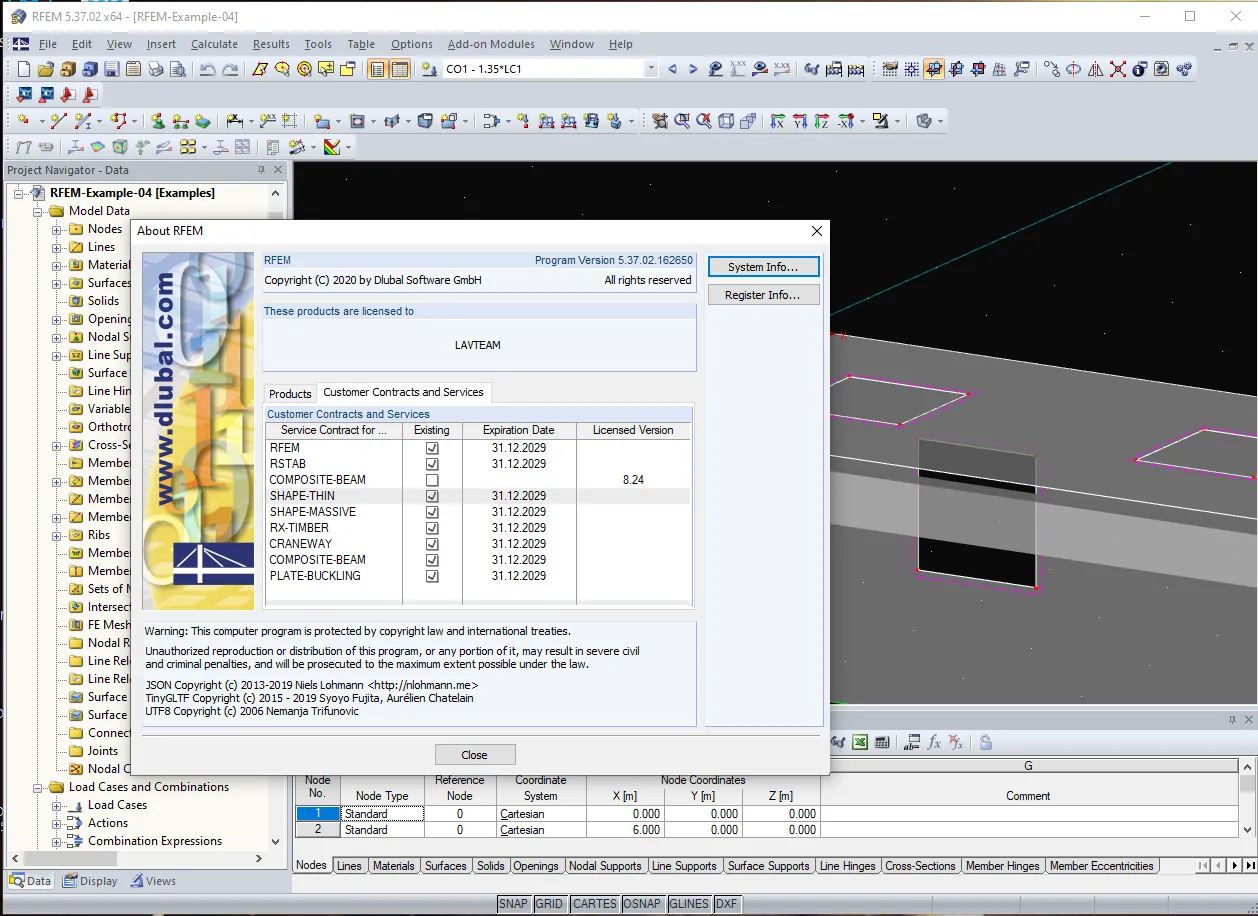Screen dimensions: 1258x916
Task: Select the Joints item in the navigator tree
Action: [103, 751]
